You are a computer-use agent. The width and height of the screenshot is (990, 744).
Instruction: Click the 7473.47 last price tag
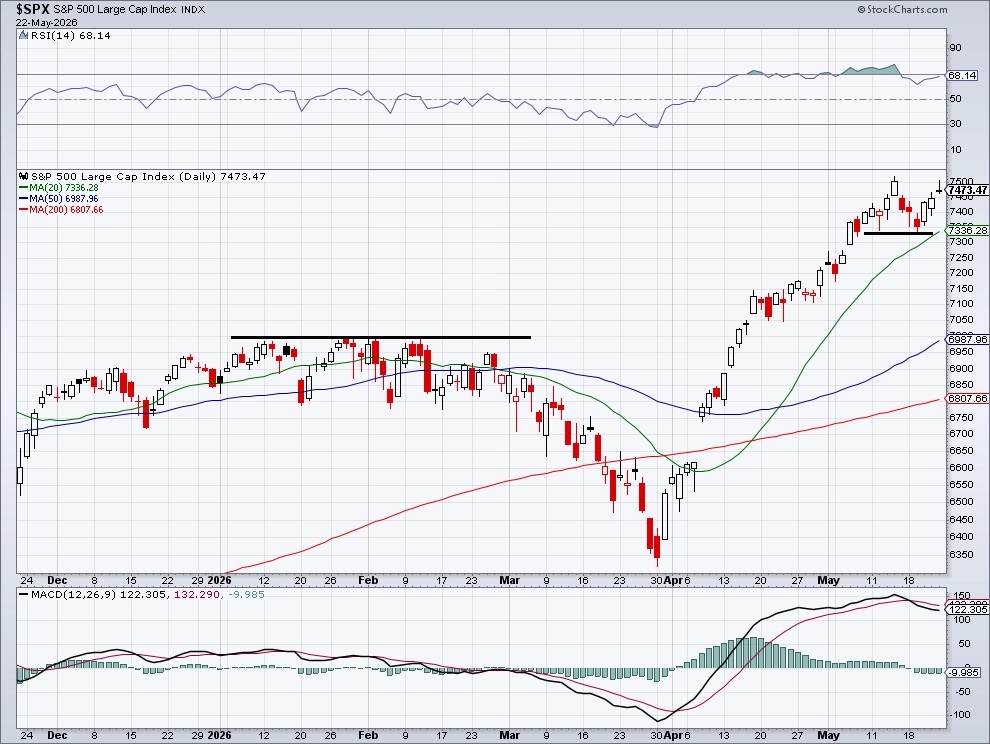pyautogui.click(x=967, y=190)
